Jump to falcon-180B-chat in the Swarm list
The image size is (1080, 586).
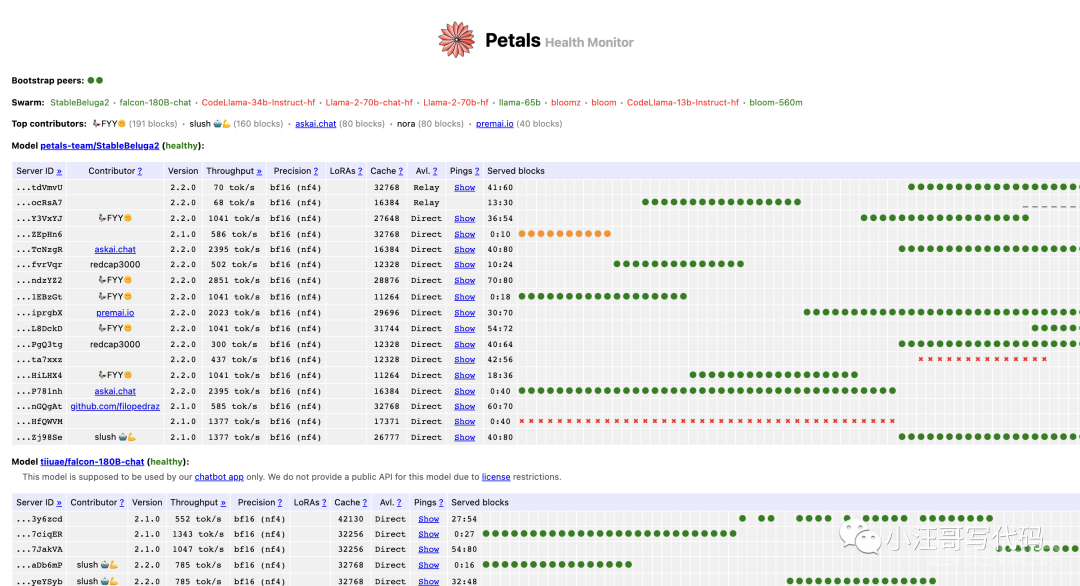tap(155, 103)
